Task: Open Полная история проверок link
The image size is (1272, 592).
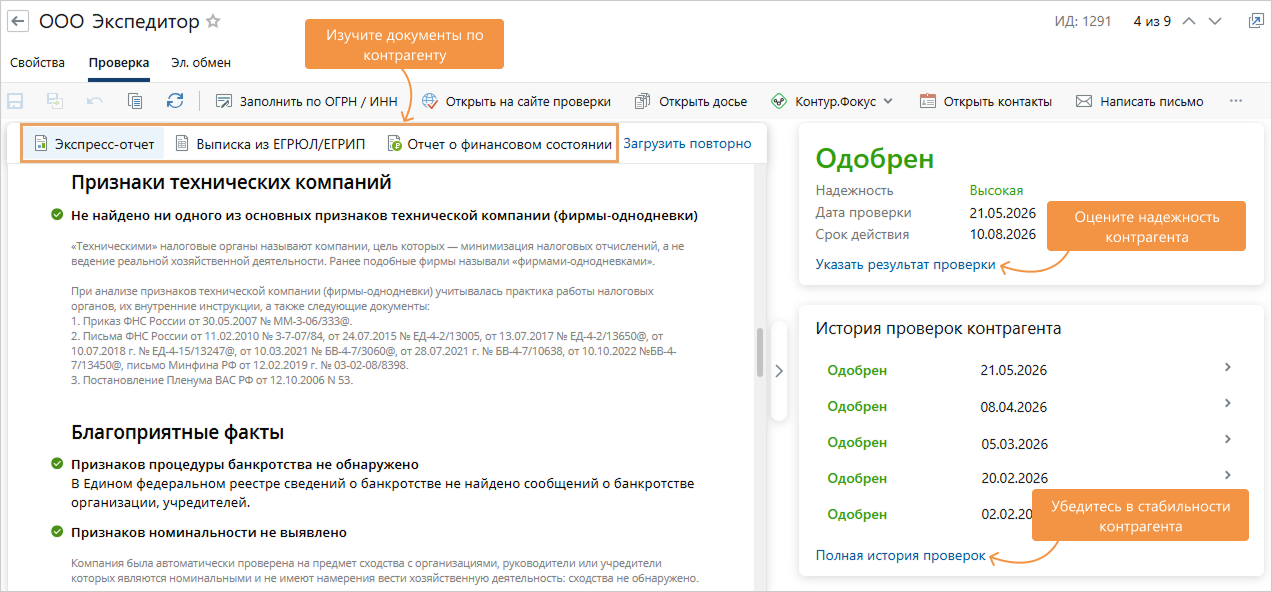Action: 900,555
